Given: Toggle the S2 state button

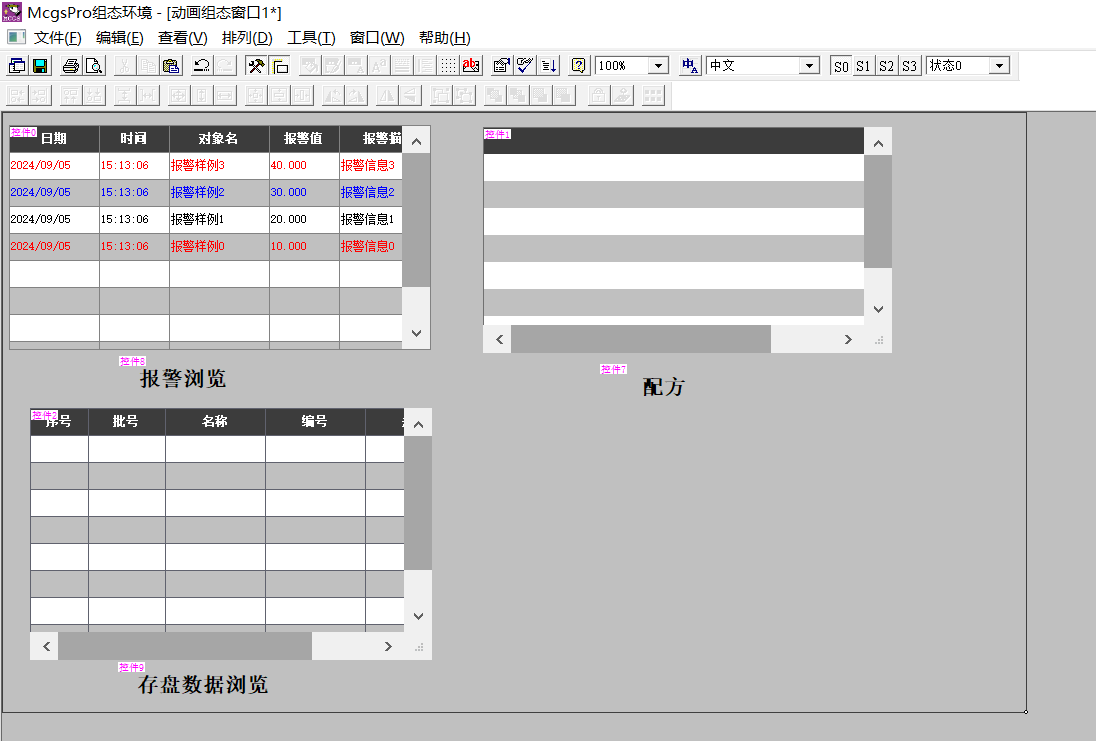Looking at the screenshot, I should tap(886, 66).
